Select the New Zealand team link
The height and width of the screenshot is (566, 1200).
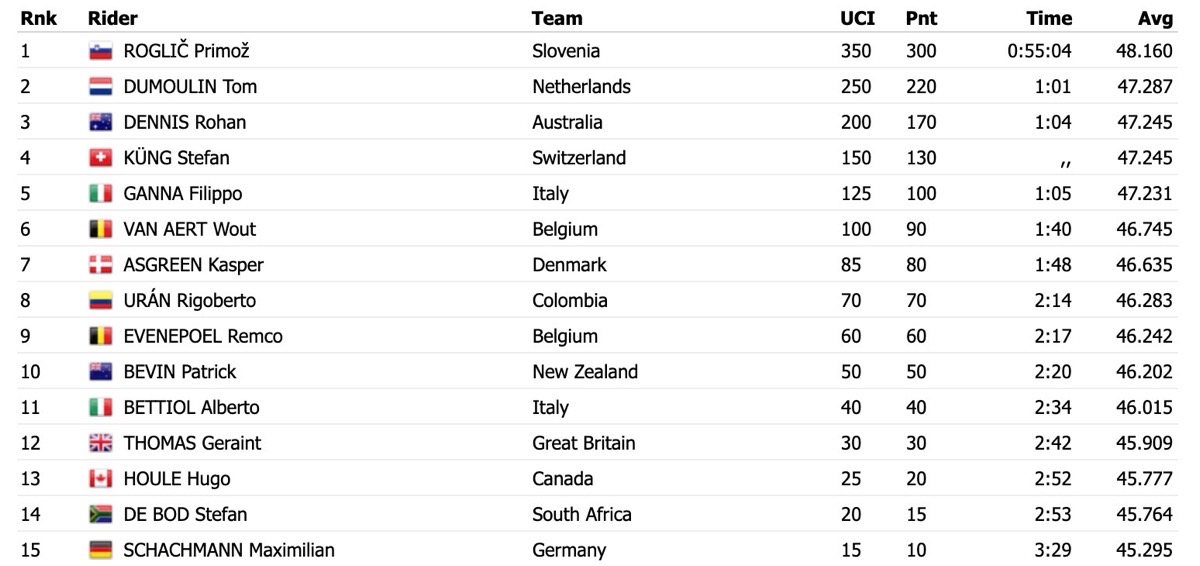(x=585, y=372)
